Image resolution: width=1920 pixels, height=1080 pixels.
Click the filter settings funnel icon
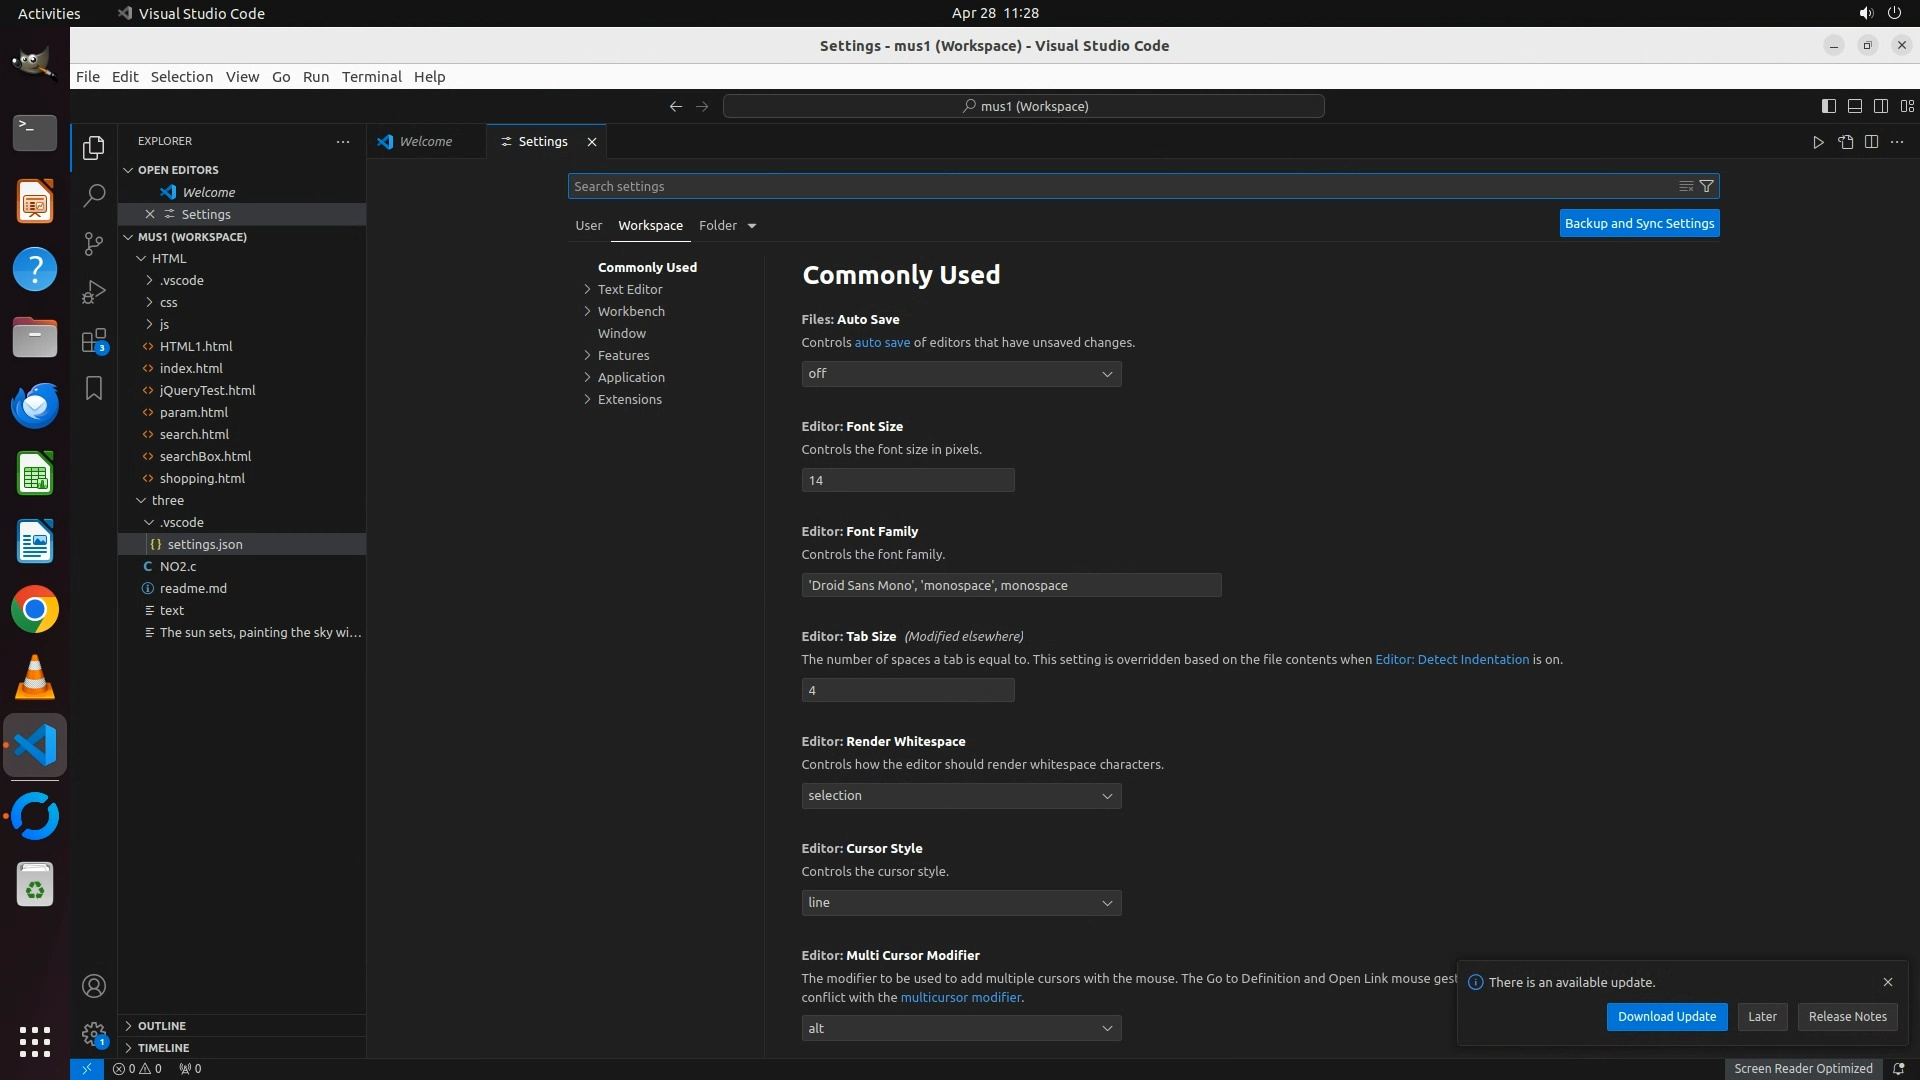(x=1707, y=186)
